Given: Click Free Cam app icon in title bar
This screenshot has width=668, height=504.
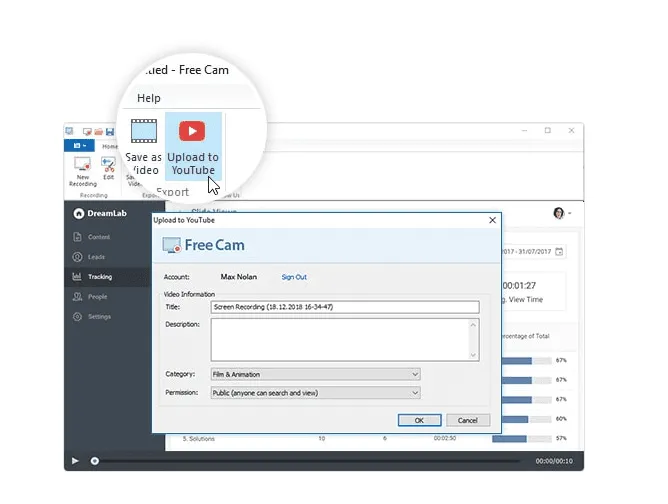Looking at the screenshot, I should 69,131.
